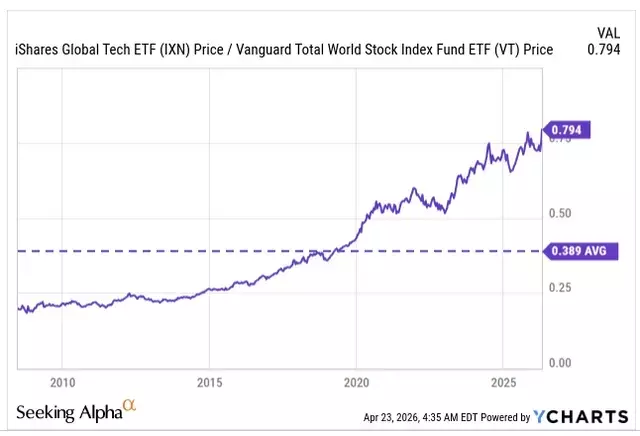Viewport: 640px width, 436px height.
Task: Select the 2025 x-axis label
Action: pos(504,382)
